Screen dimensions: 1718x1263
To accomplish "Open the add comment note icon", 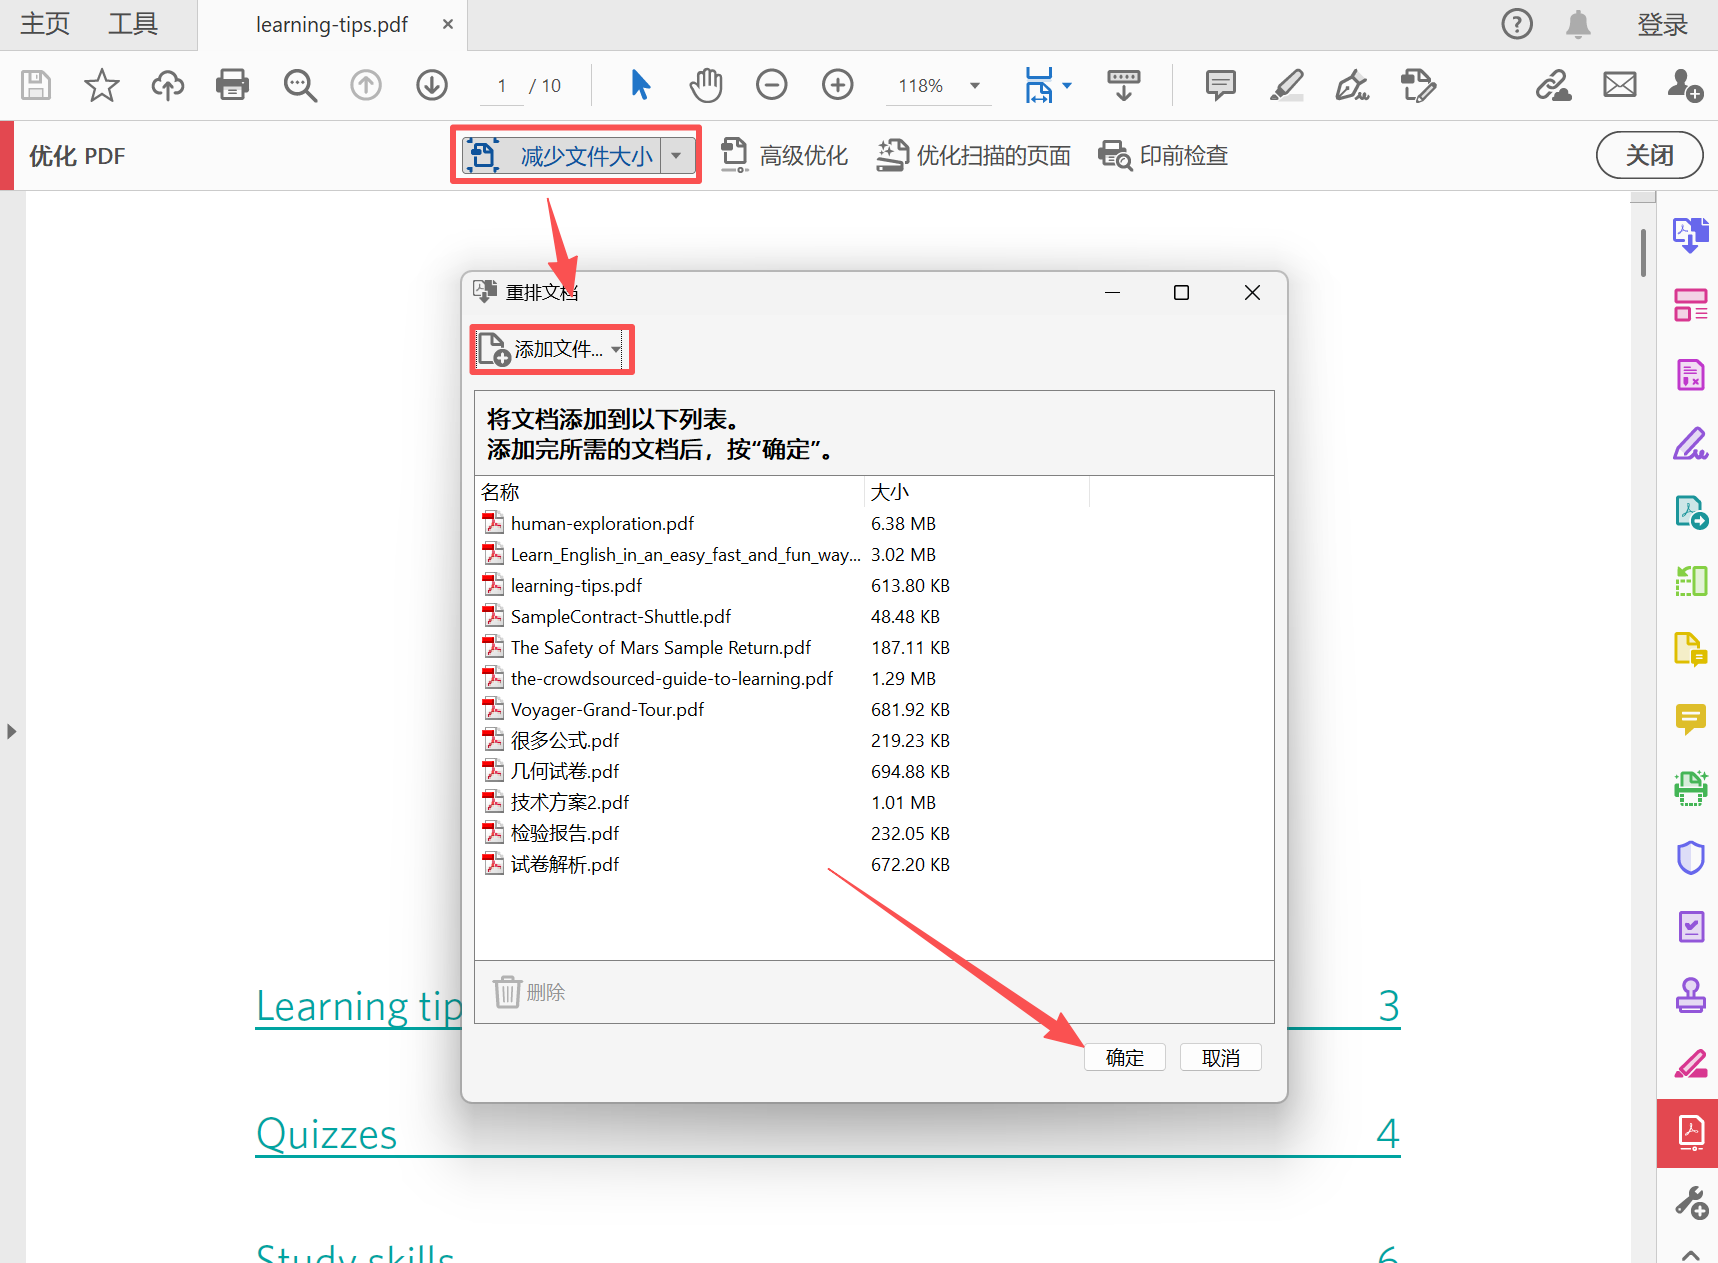I will point(1220,85).
